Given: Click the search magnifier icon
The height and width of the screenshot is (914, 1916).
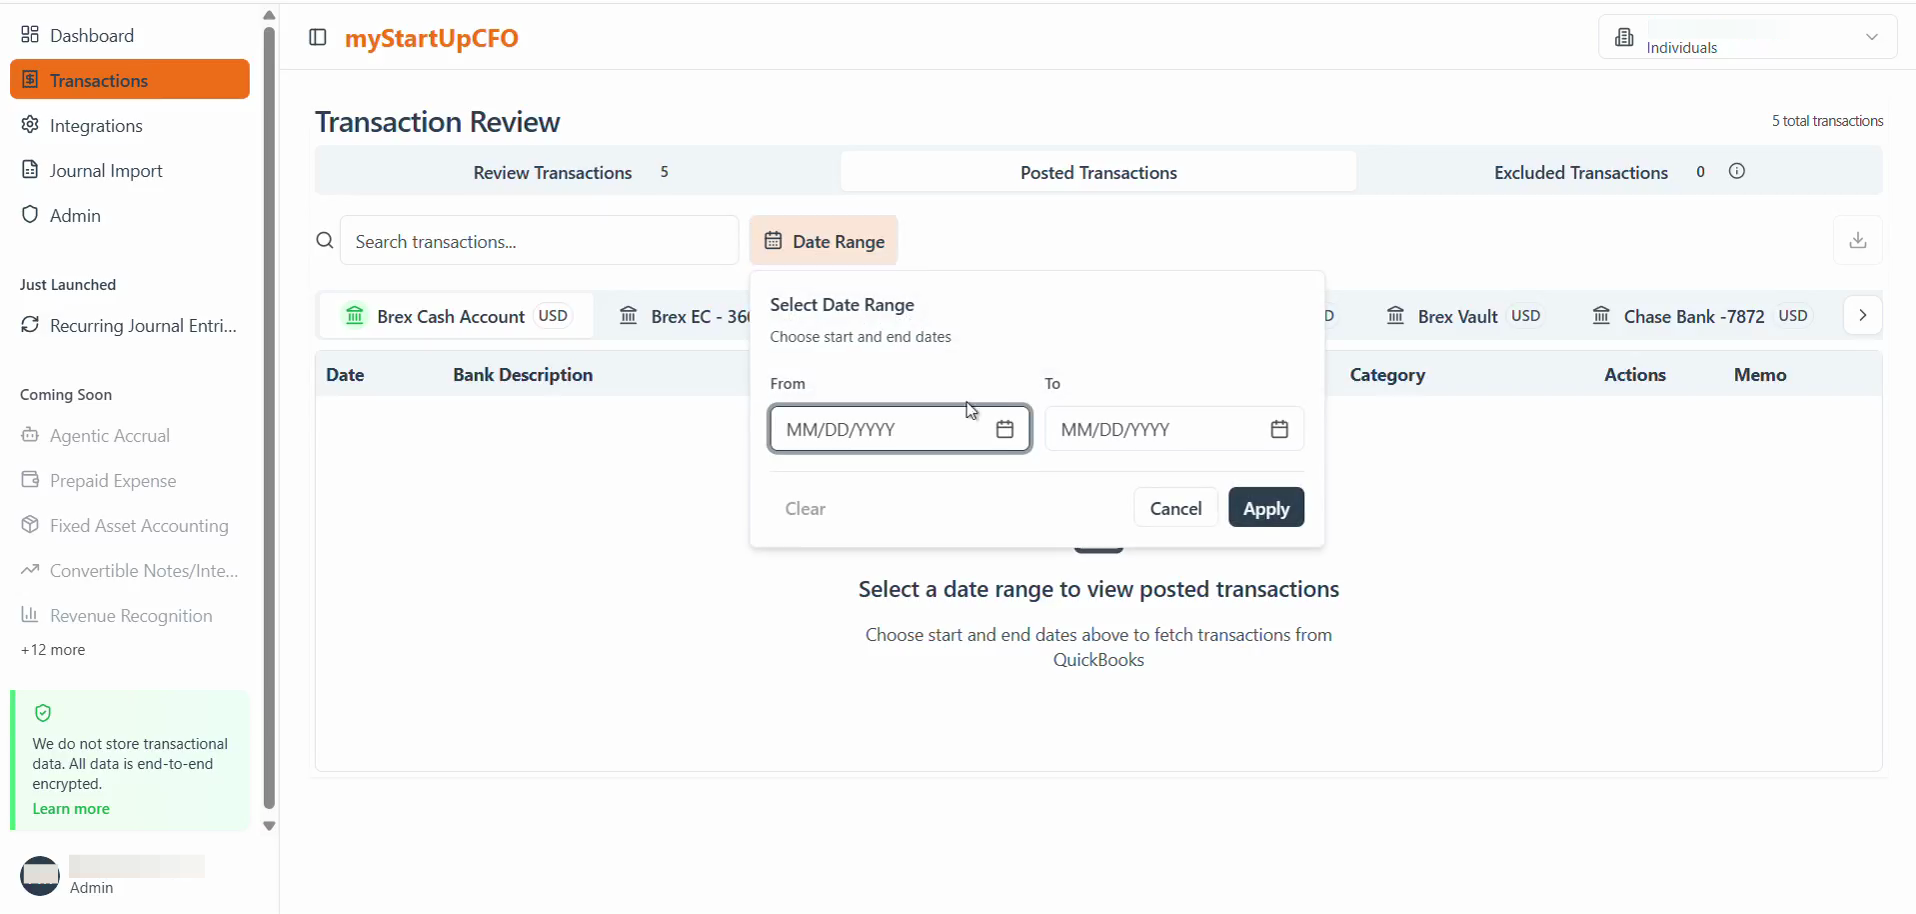Looking at the screenshot, I should coord(325,241).
